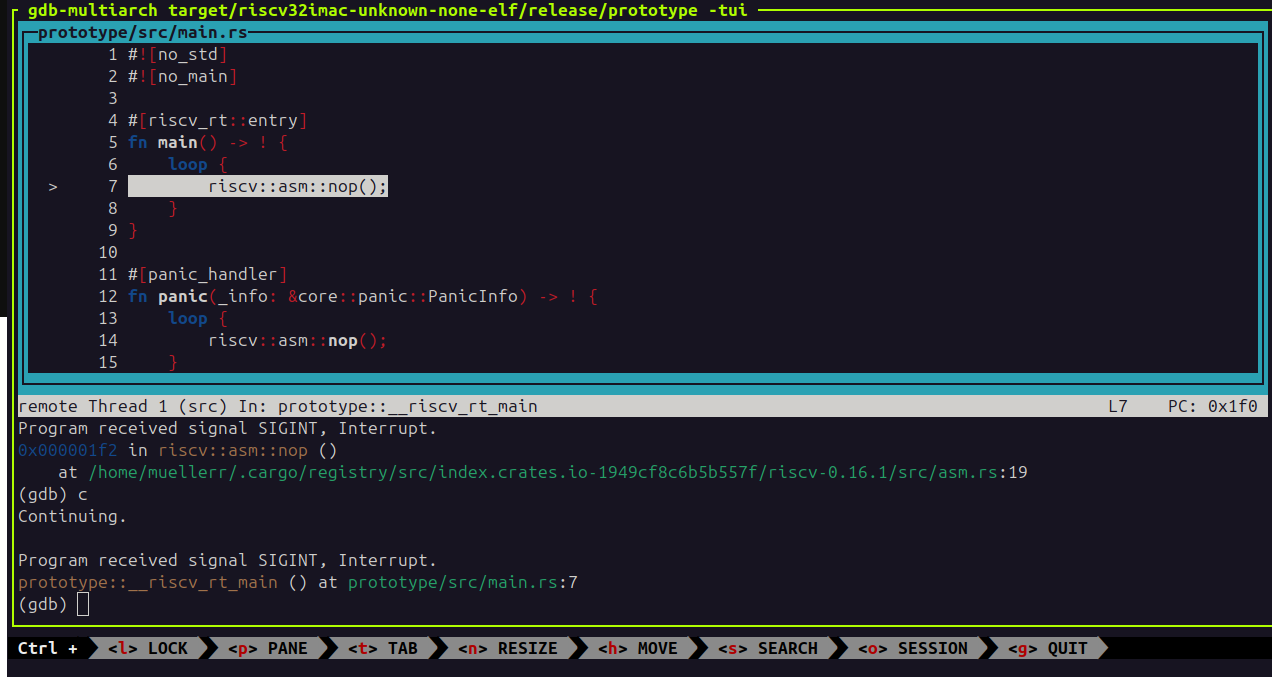Click source line 5 fn main() -> ! {
This screenshot has width=1272, height=677.
click(x=208, y=142)
